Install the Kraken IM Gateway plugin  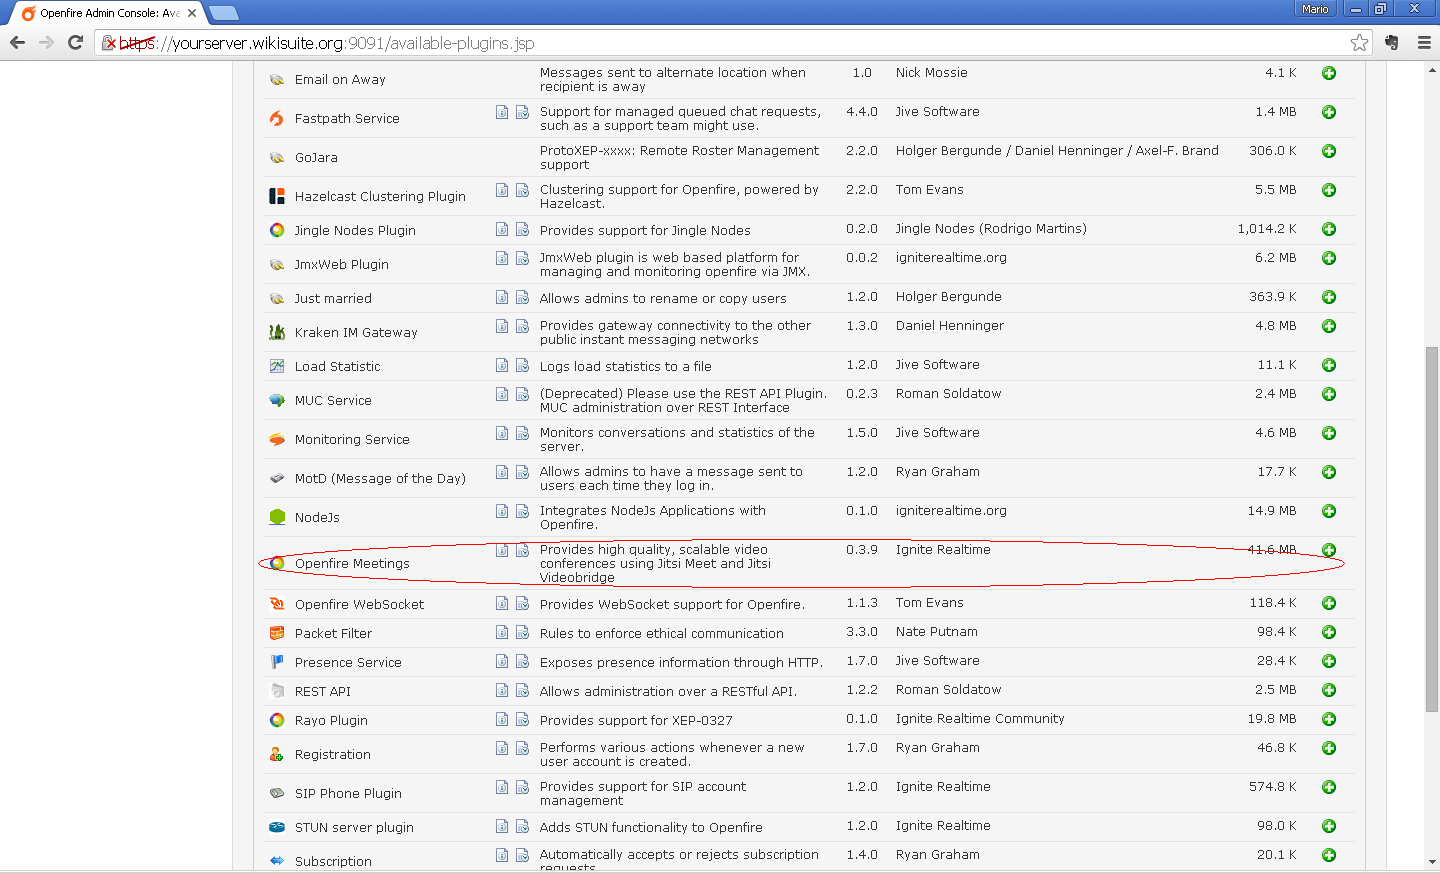(1329, 326)
